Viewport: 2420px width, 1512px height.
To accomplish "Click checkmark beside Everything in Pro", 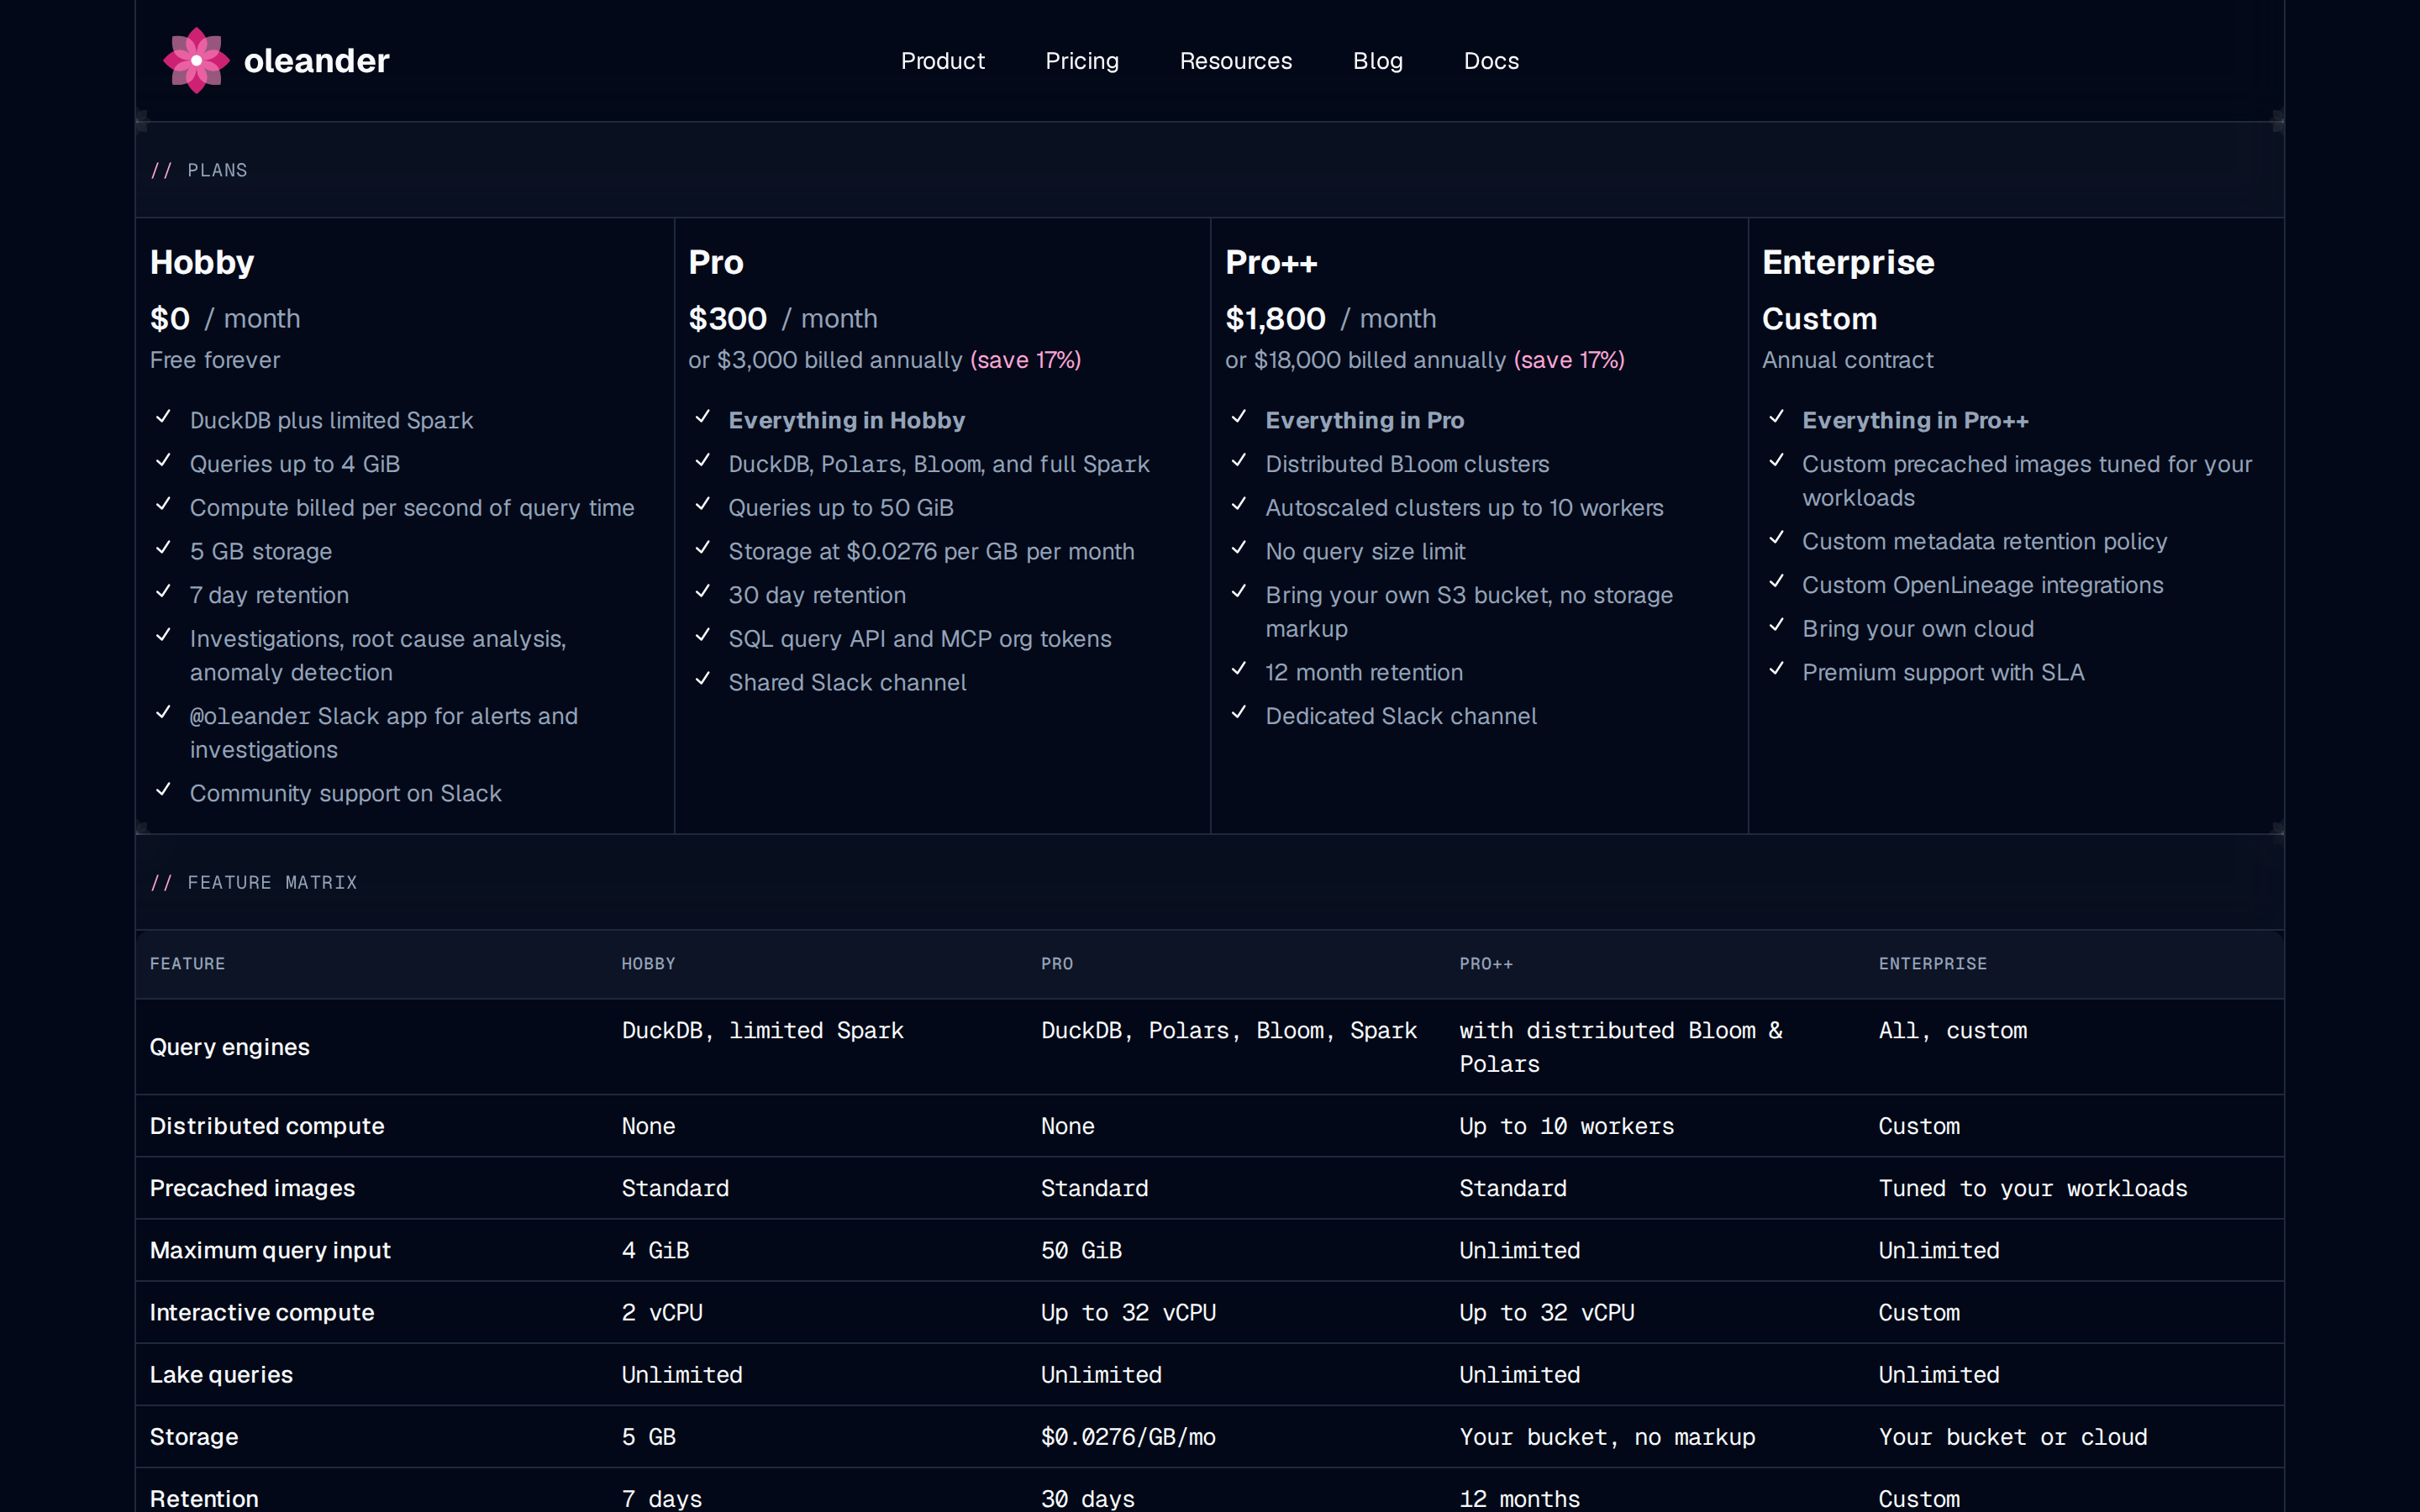I will click(x=1239, y=416).
